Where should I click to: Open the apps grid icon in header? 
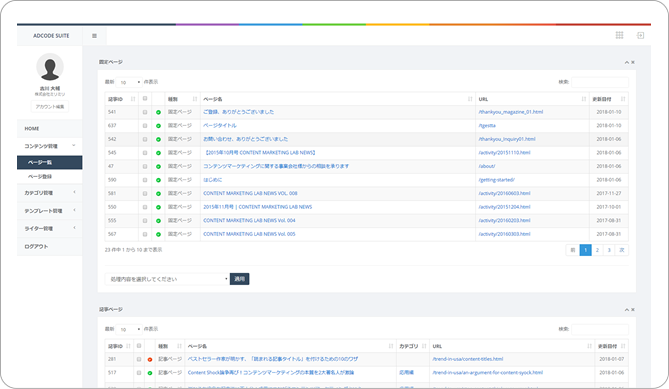pos(619,35)
